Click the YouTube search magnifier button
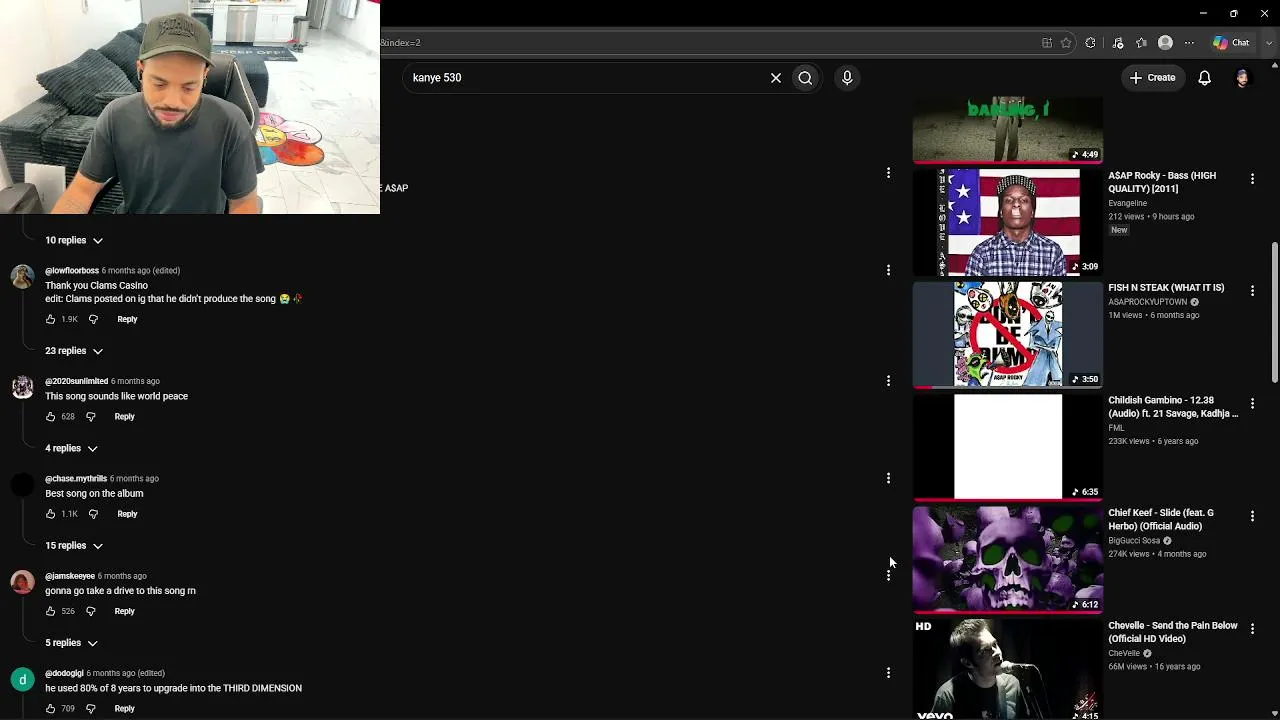The height and width of the screenshot is (720, 1280). tap(805, 78)
